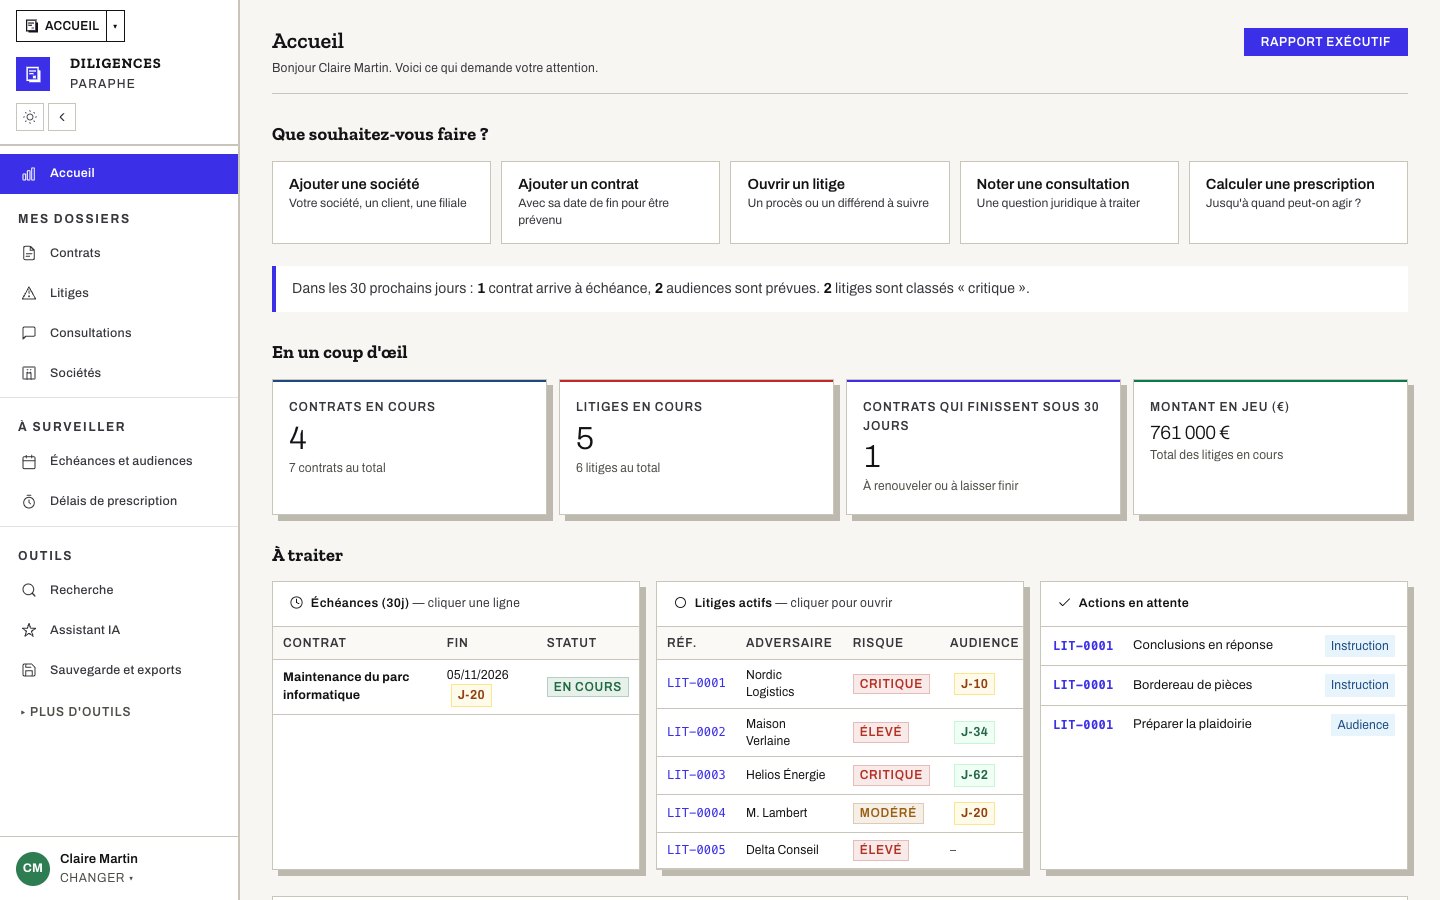Open the Bordereau de pièces action
This screenshot has width=1440, height=900.
tap(1224, 685)
